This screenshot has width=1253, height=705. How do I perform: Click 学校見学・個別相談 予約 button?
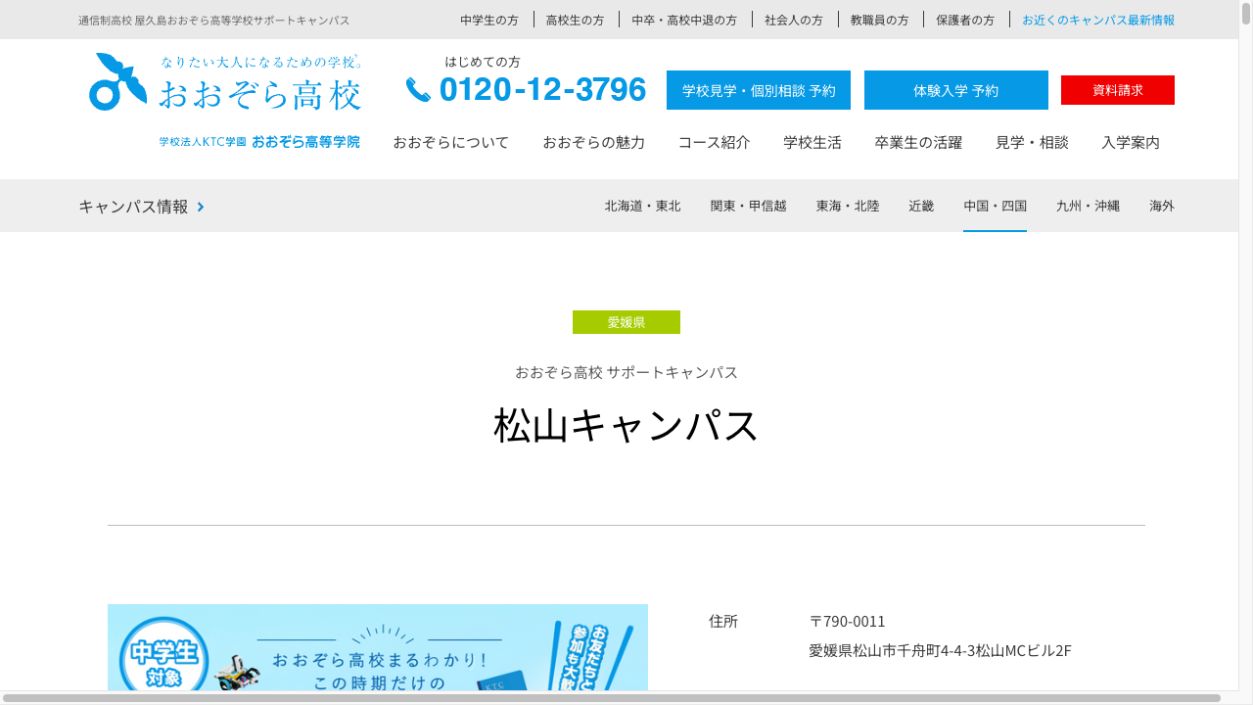tap(759, 90)
